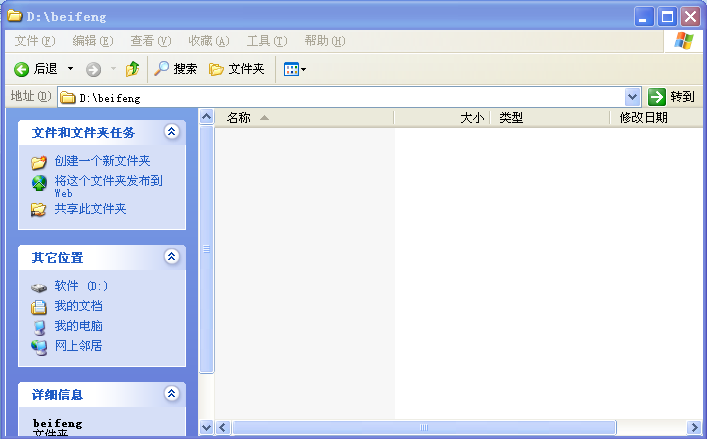This screenshot has height=439, width=707.
Task: Toggle the 文件夹 folders pane button
Action: click(x=237, y=69)
